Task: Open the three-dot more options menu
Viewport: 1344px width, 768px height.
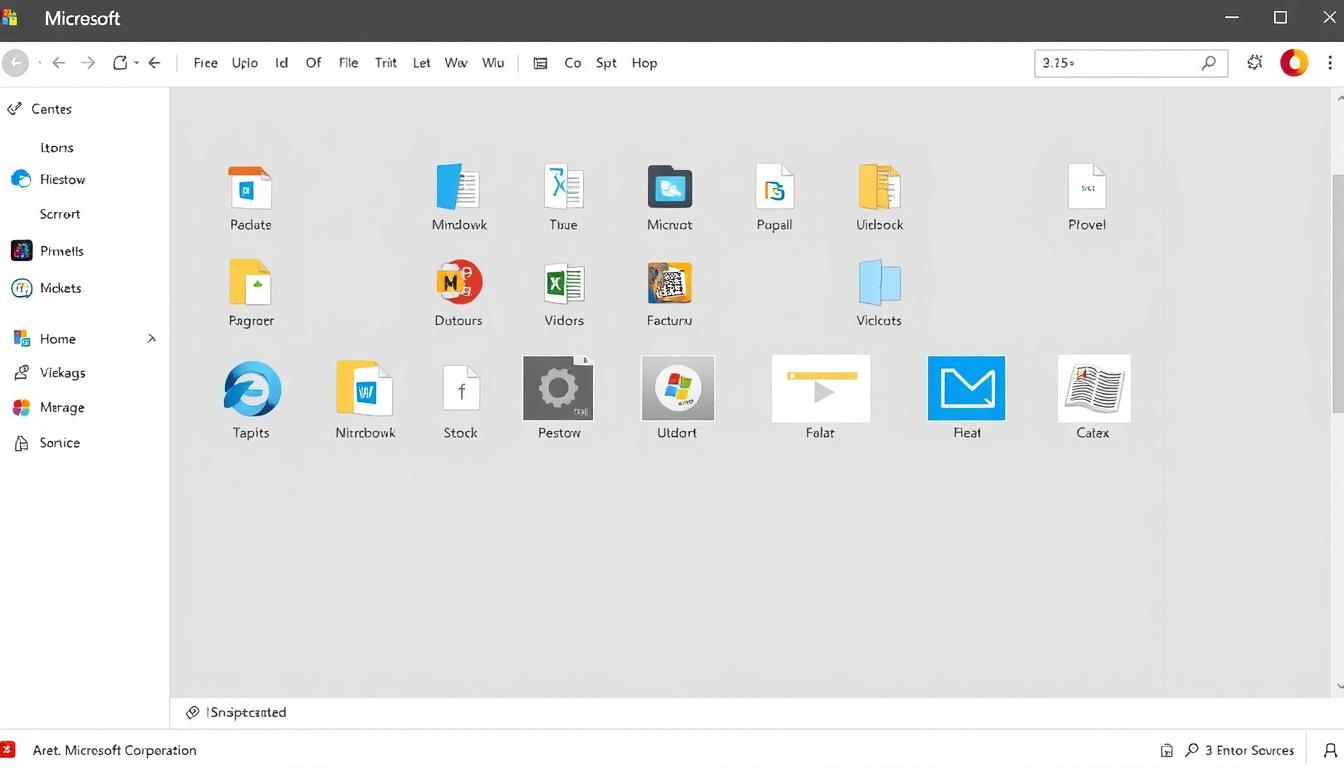Action: 1330,63
